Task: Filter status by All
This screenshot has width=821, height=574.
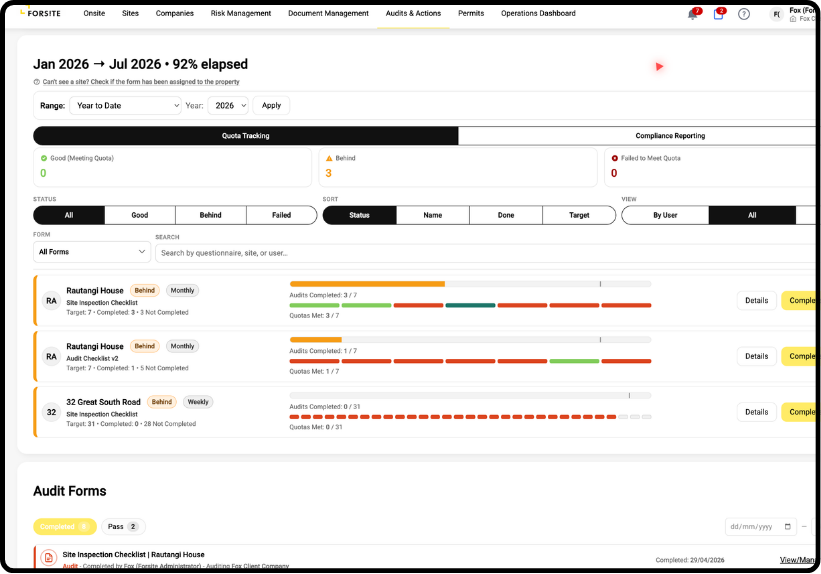Action: tap(69, 215)
